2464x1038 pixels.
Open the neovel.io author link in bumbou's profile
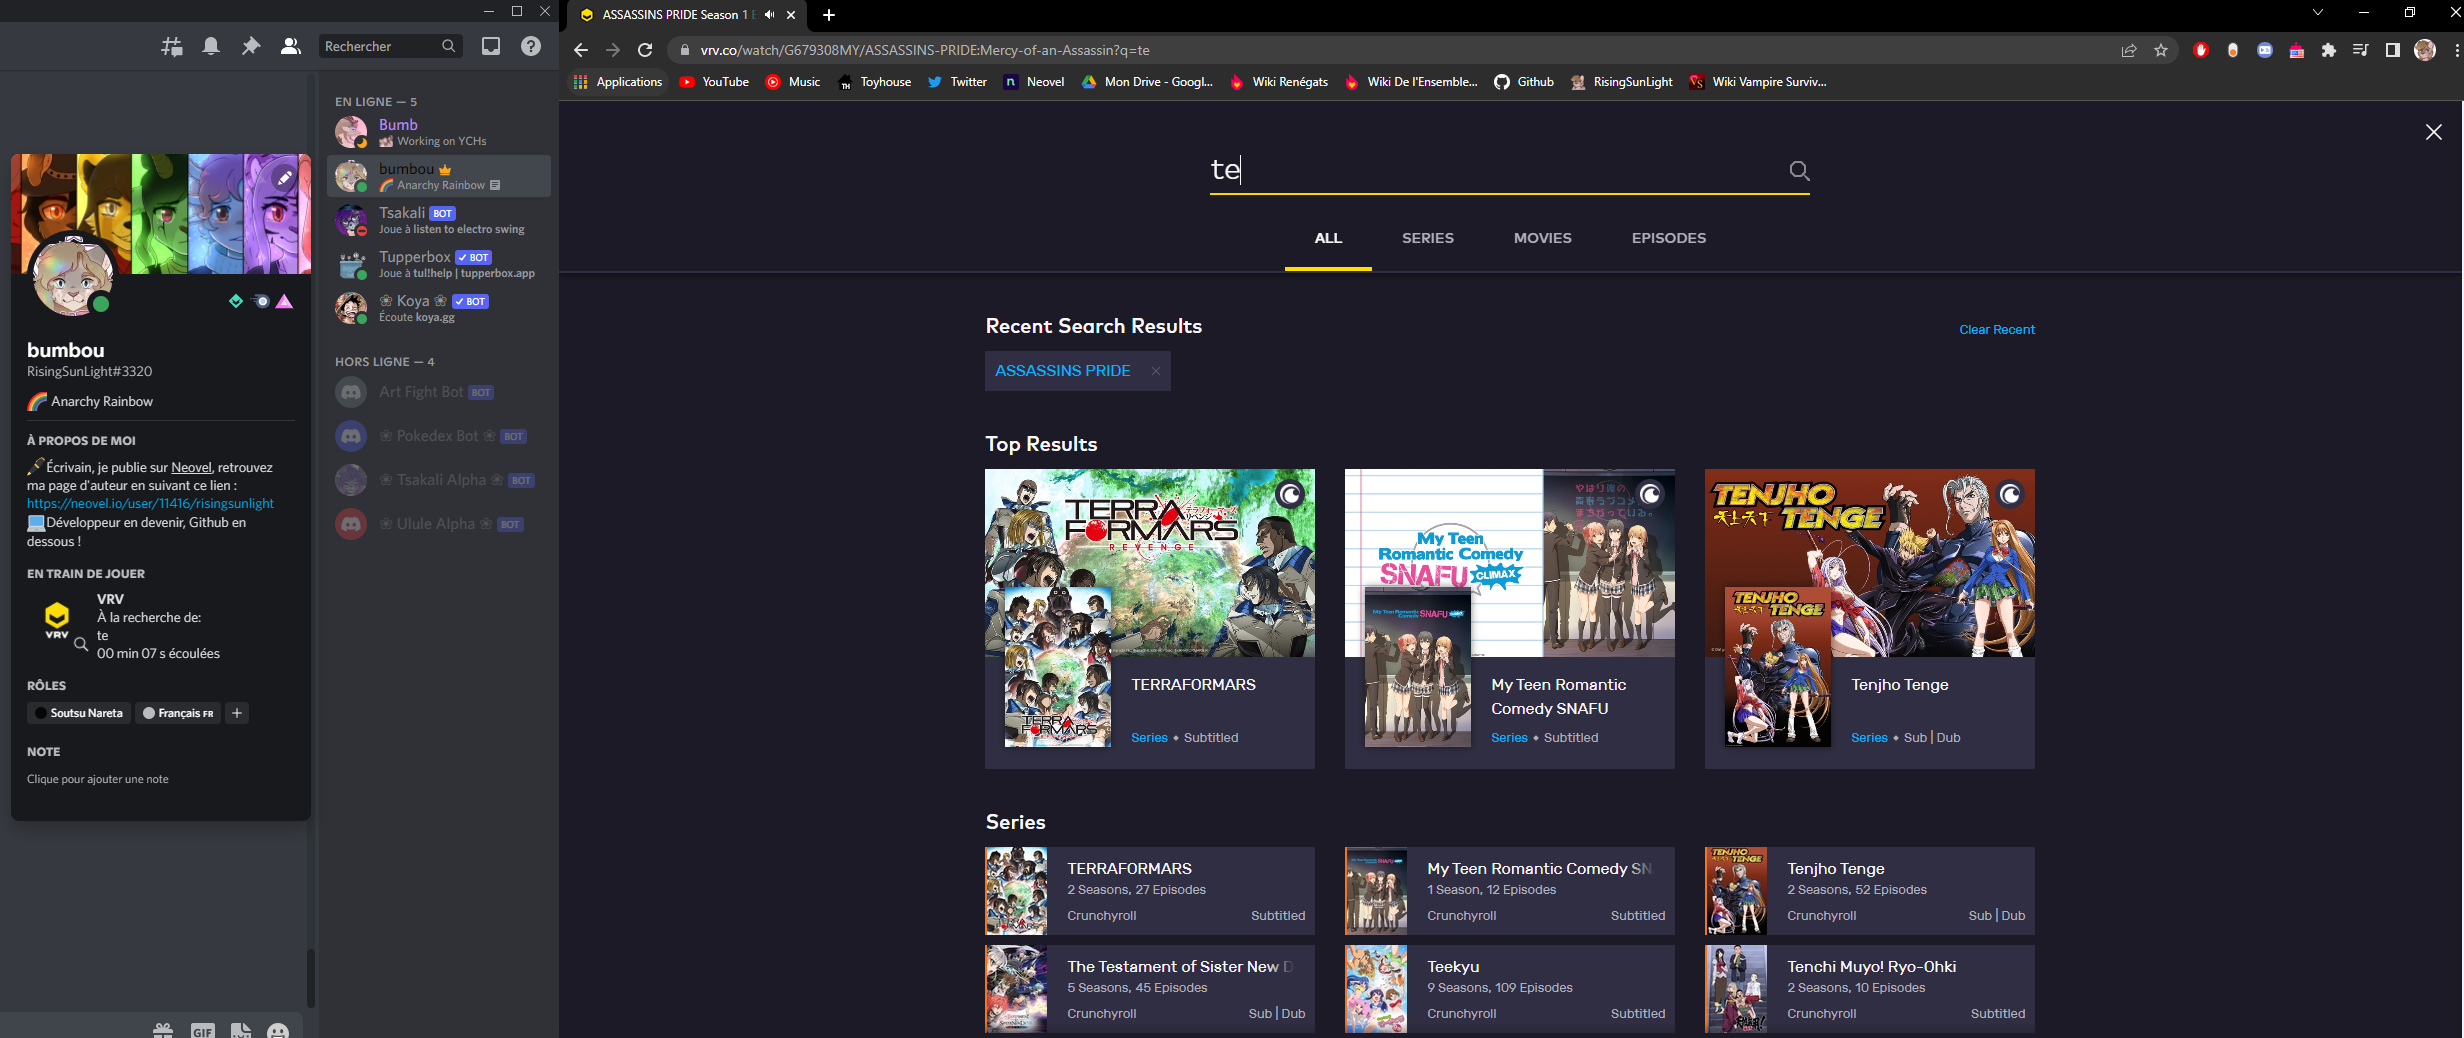tap(150, 503)
